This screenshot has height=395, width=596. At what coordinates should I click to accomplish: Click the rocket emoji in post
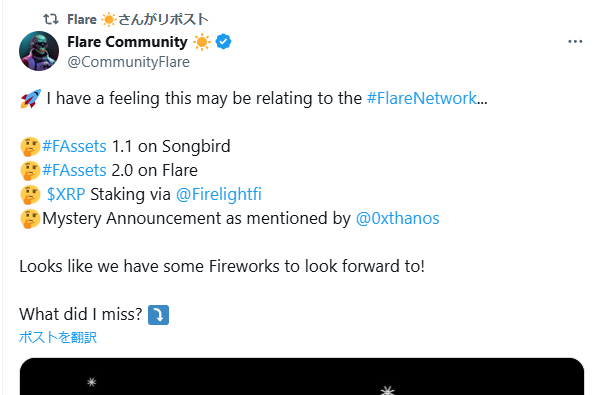(x=30, y=98)
